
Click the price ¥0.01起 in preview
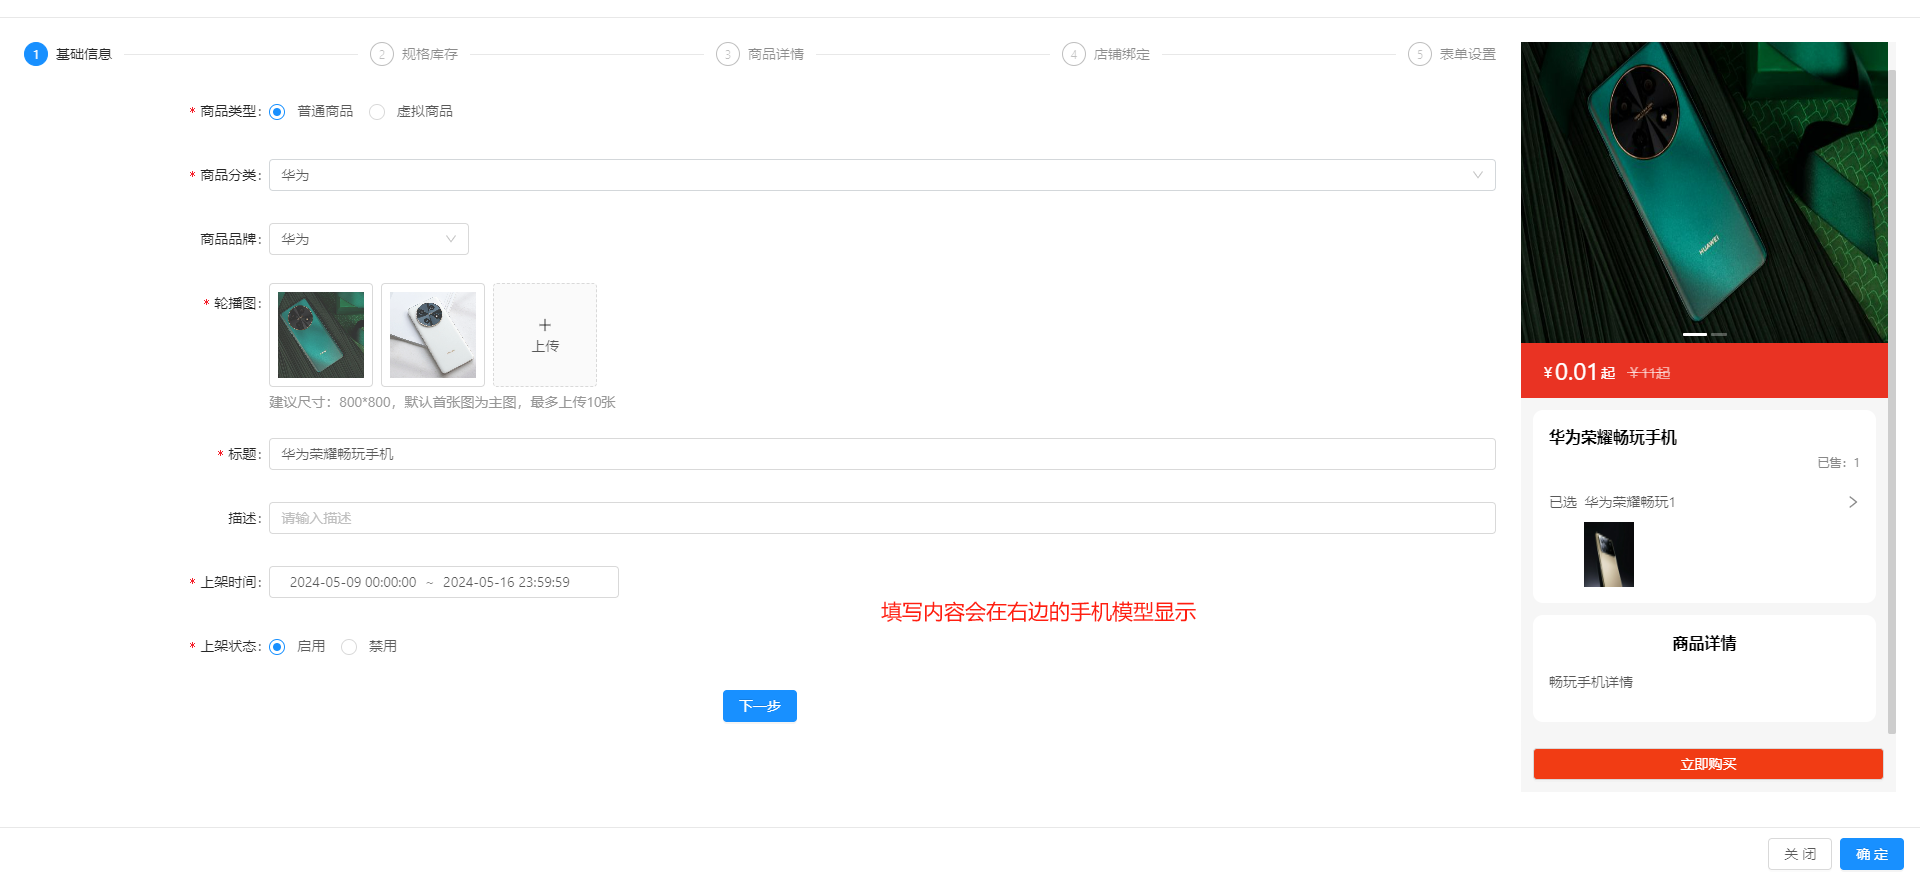point(1579,372)
